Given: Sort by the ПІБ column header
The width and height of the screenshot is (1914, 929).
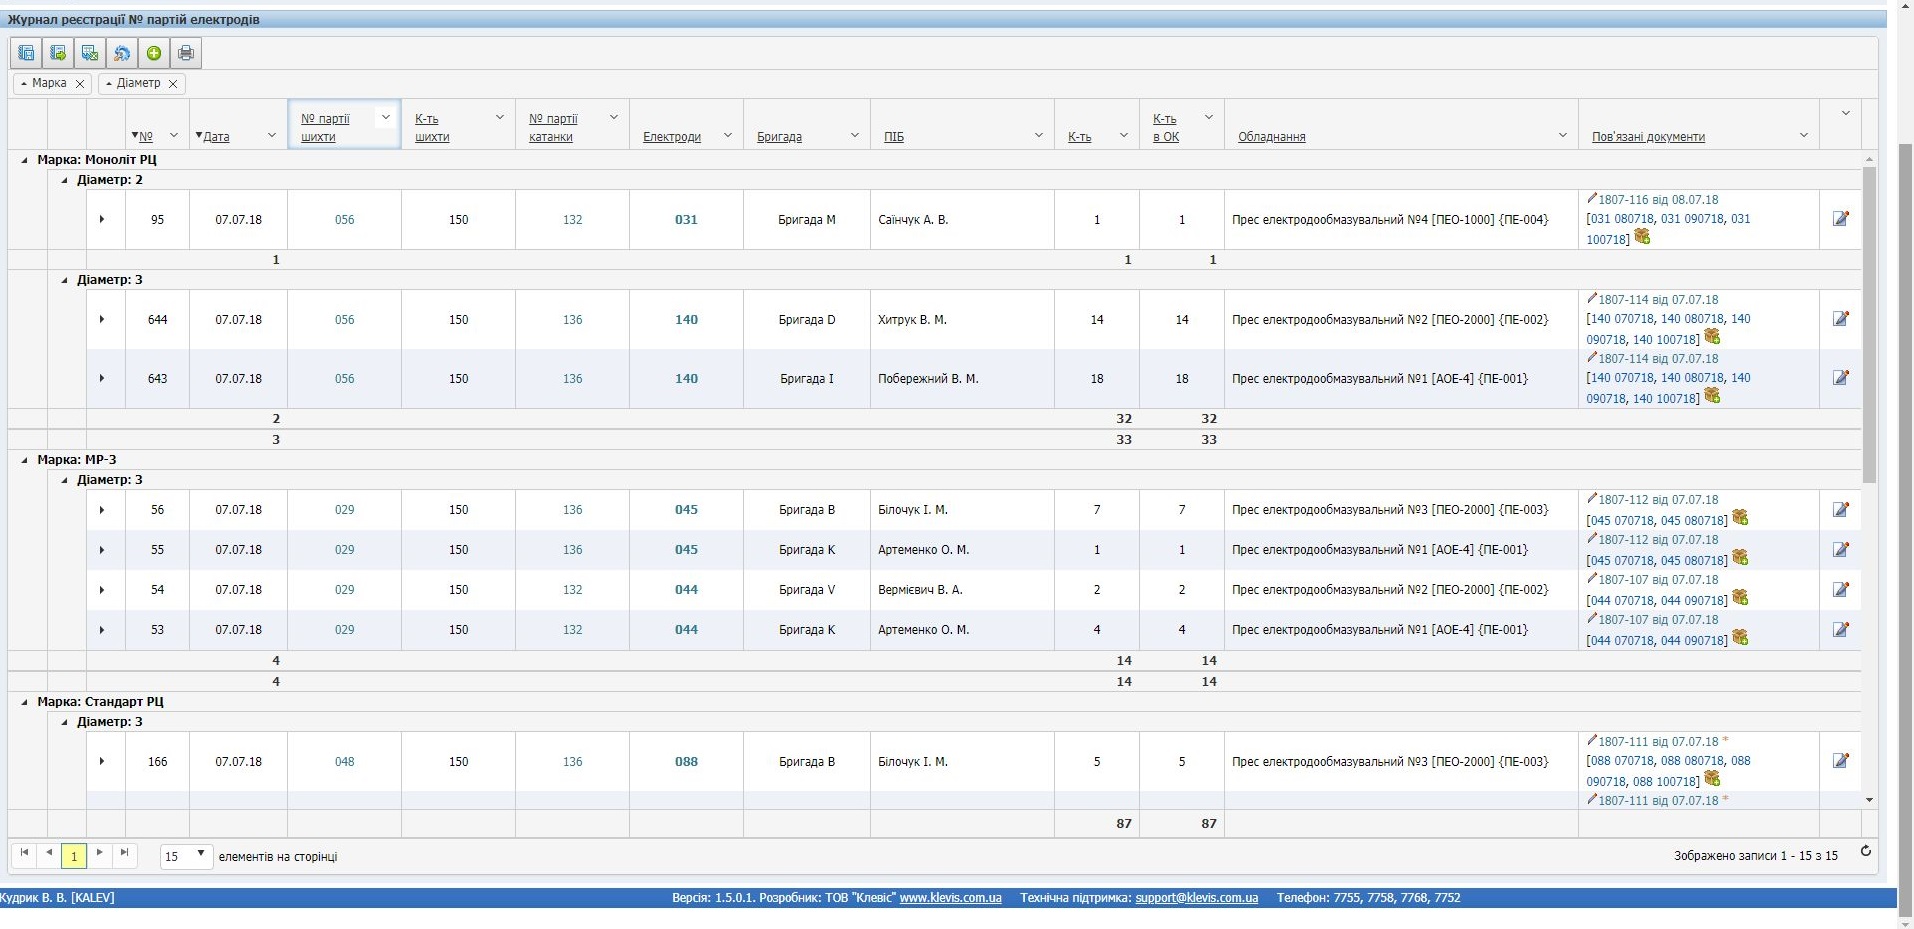Looking at the screenshot, I should tap(894, 137).
